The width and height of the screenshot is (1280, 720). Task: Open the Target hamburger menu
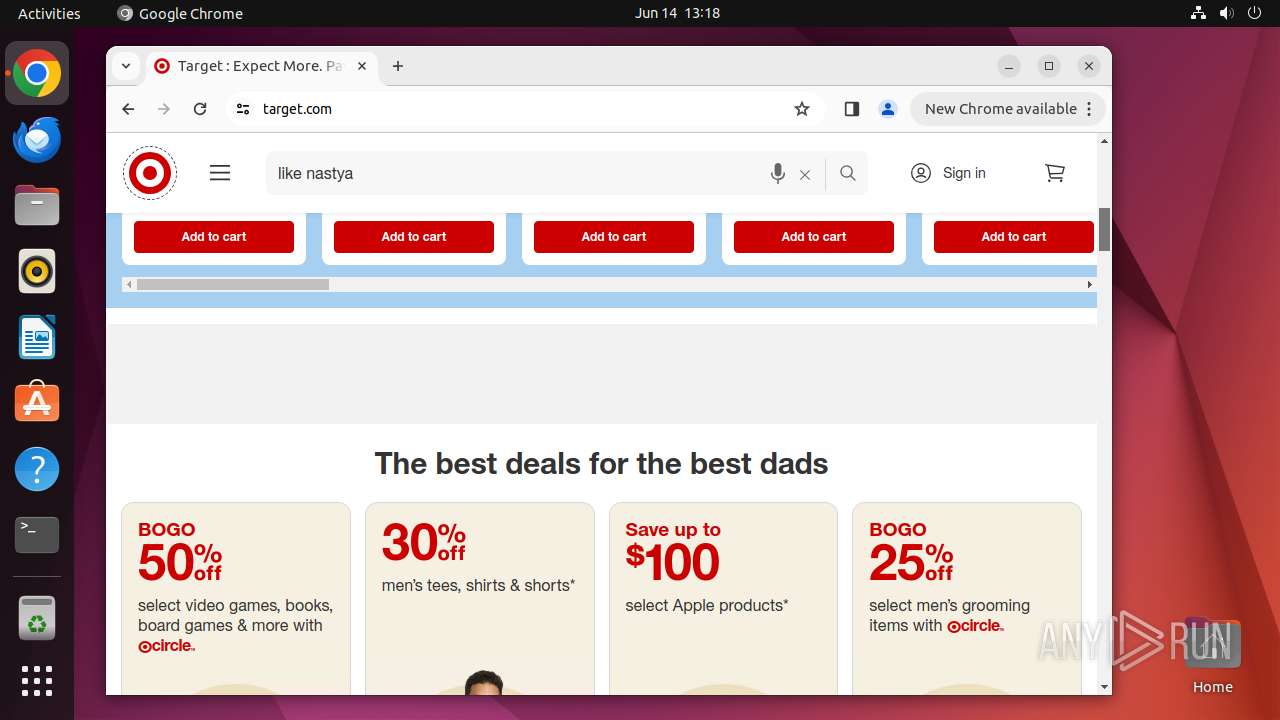(x=220, y=173)
